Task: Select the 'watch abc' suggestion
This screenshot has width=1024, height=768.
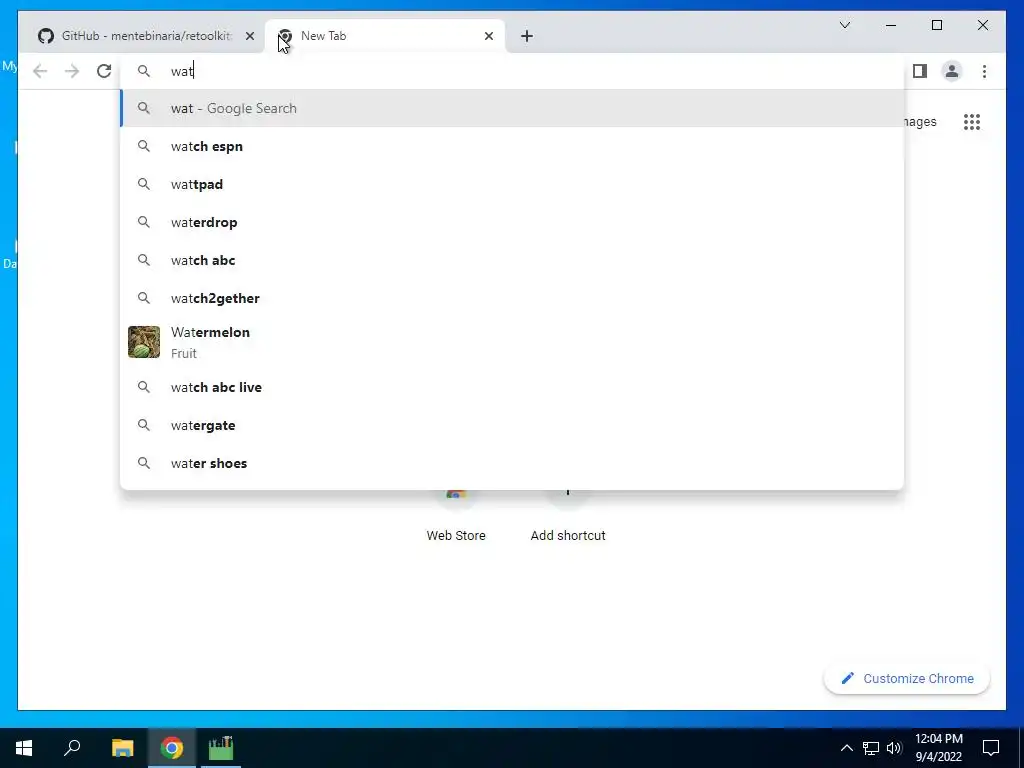Action: coord(512,260)
